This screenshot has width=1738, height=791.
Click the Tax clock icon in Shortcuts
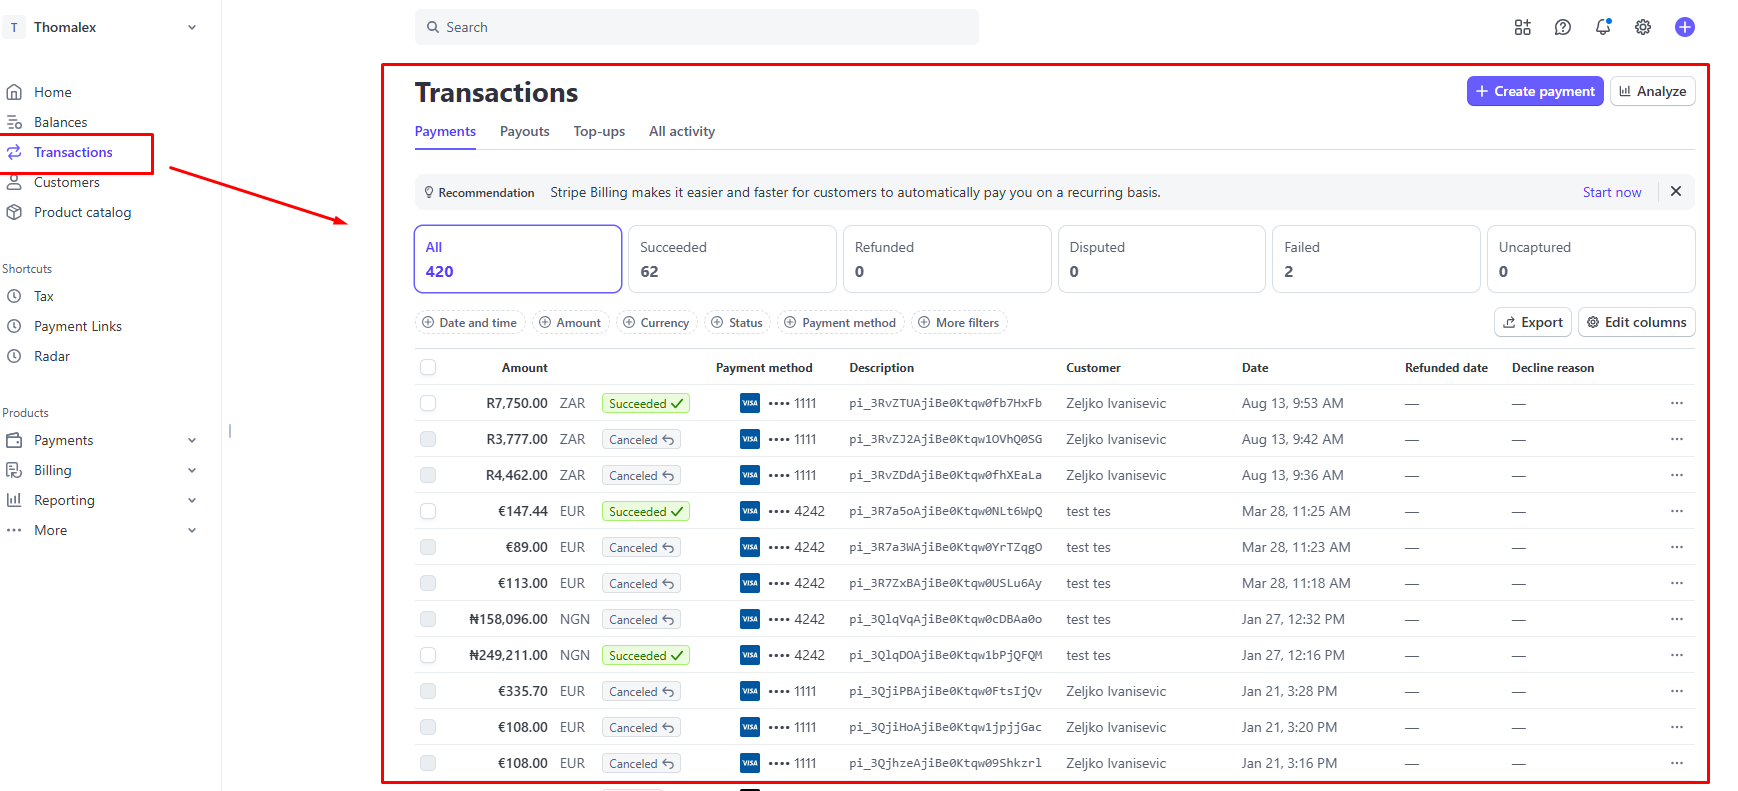click(x=14, y=296)
